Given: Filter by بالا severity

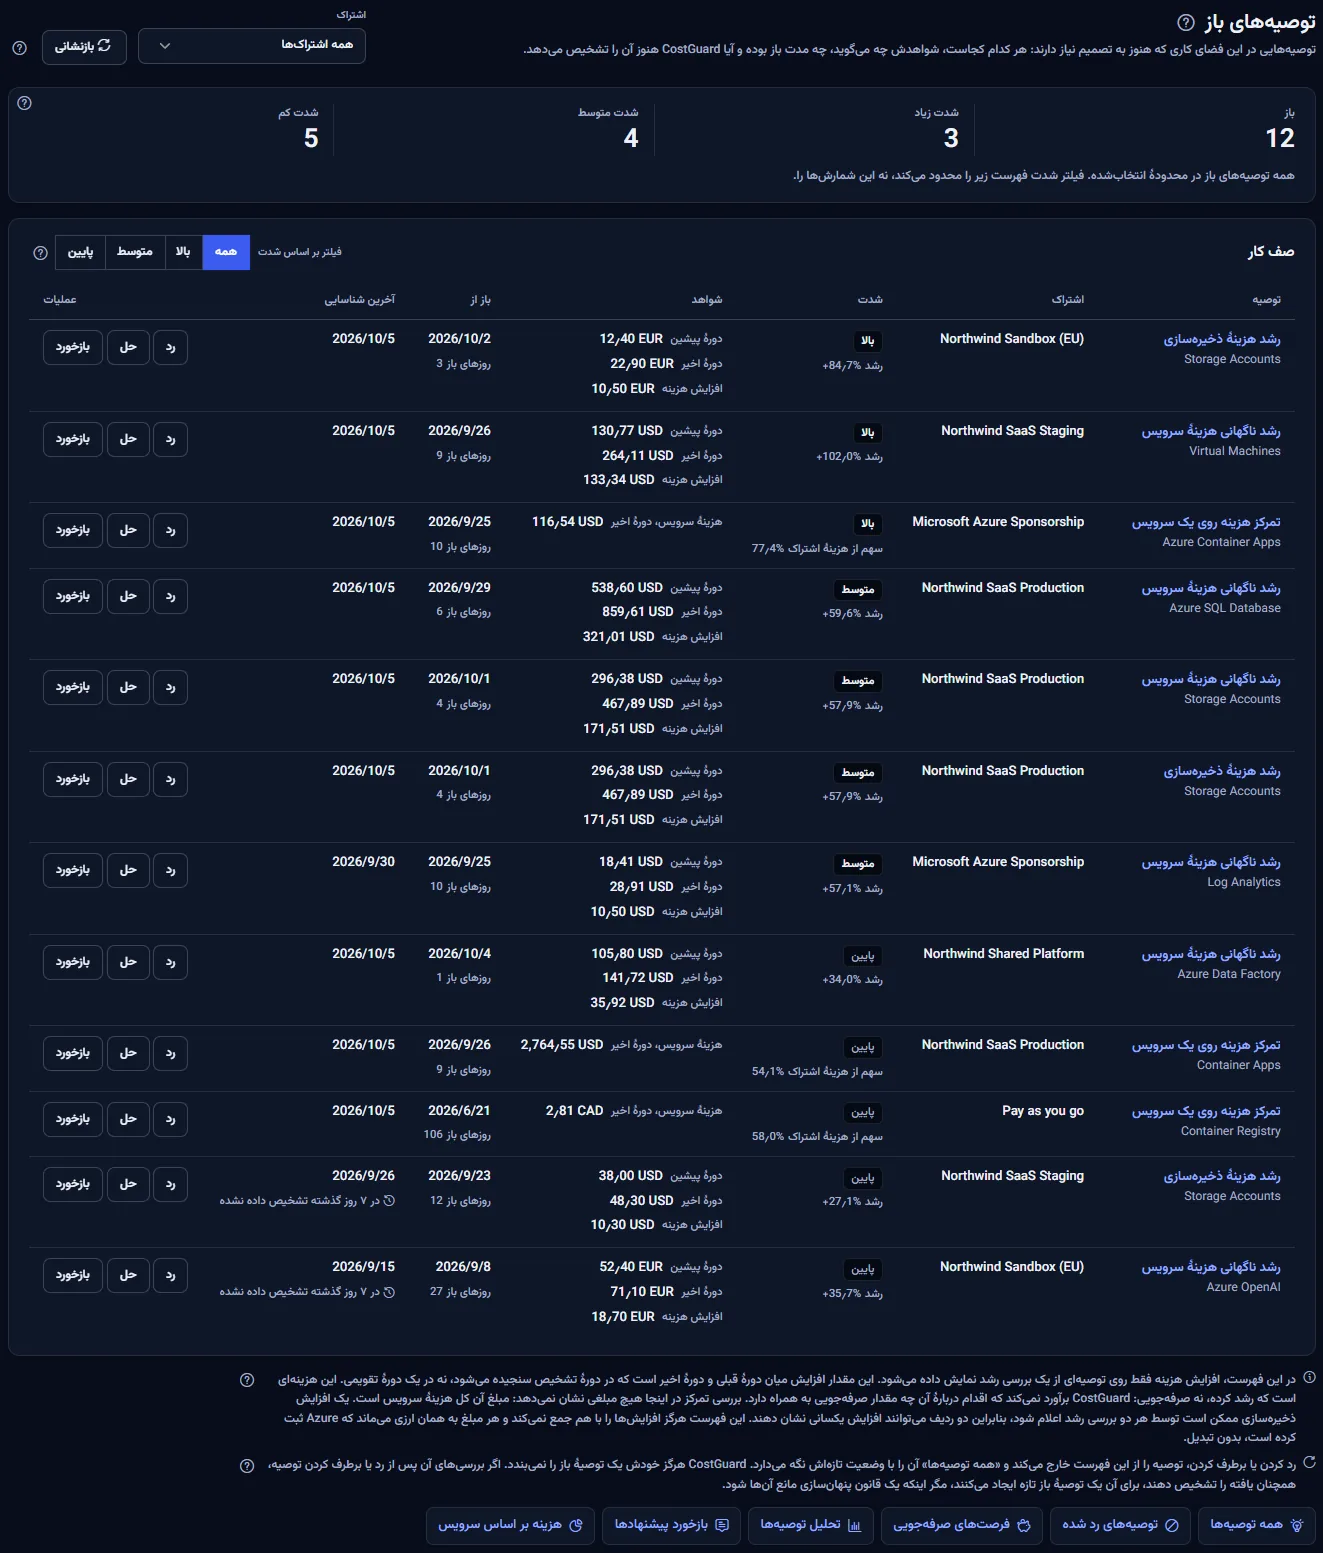Looking at the screenshot, I should (x=183, y=252).
